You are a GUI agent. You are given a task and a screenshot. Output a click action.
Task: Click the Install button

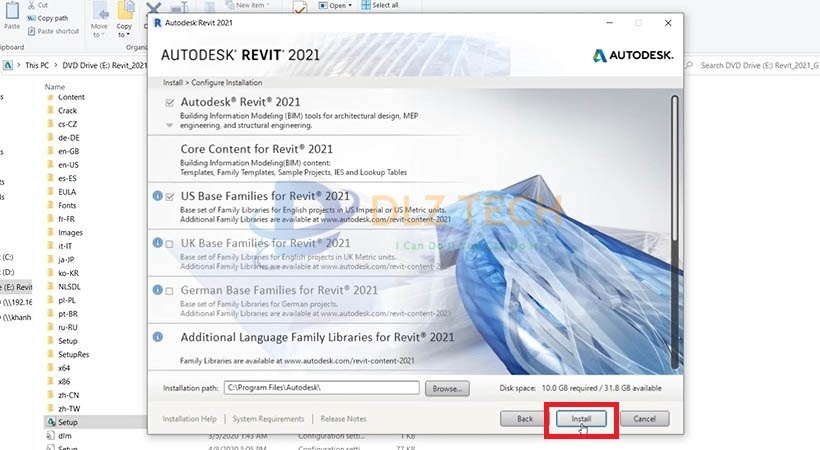581,419
